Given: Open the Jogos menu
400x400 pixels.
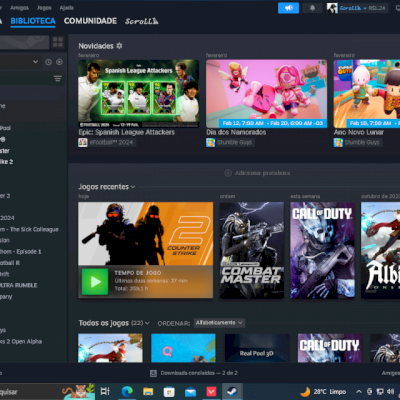Looking at the screenshot, I should tap(44, 8).
